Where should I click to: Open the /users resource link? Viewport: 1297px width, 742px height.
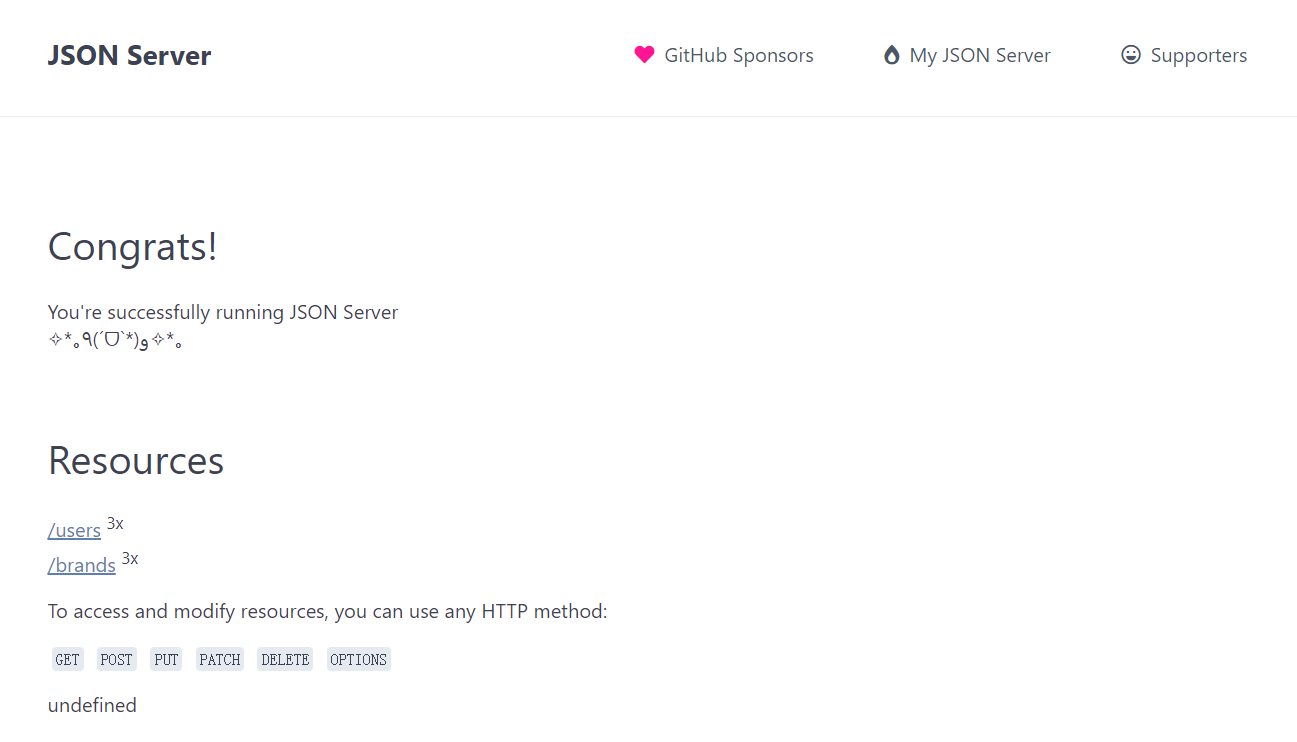pos(74,530)
